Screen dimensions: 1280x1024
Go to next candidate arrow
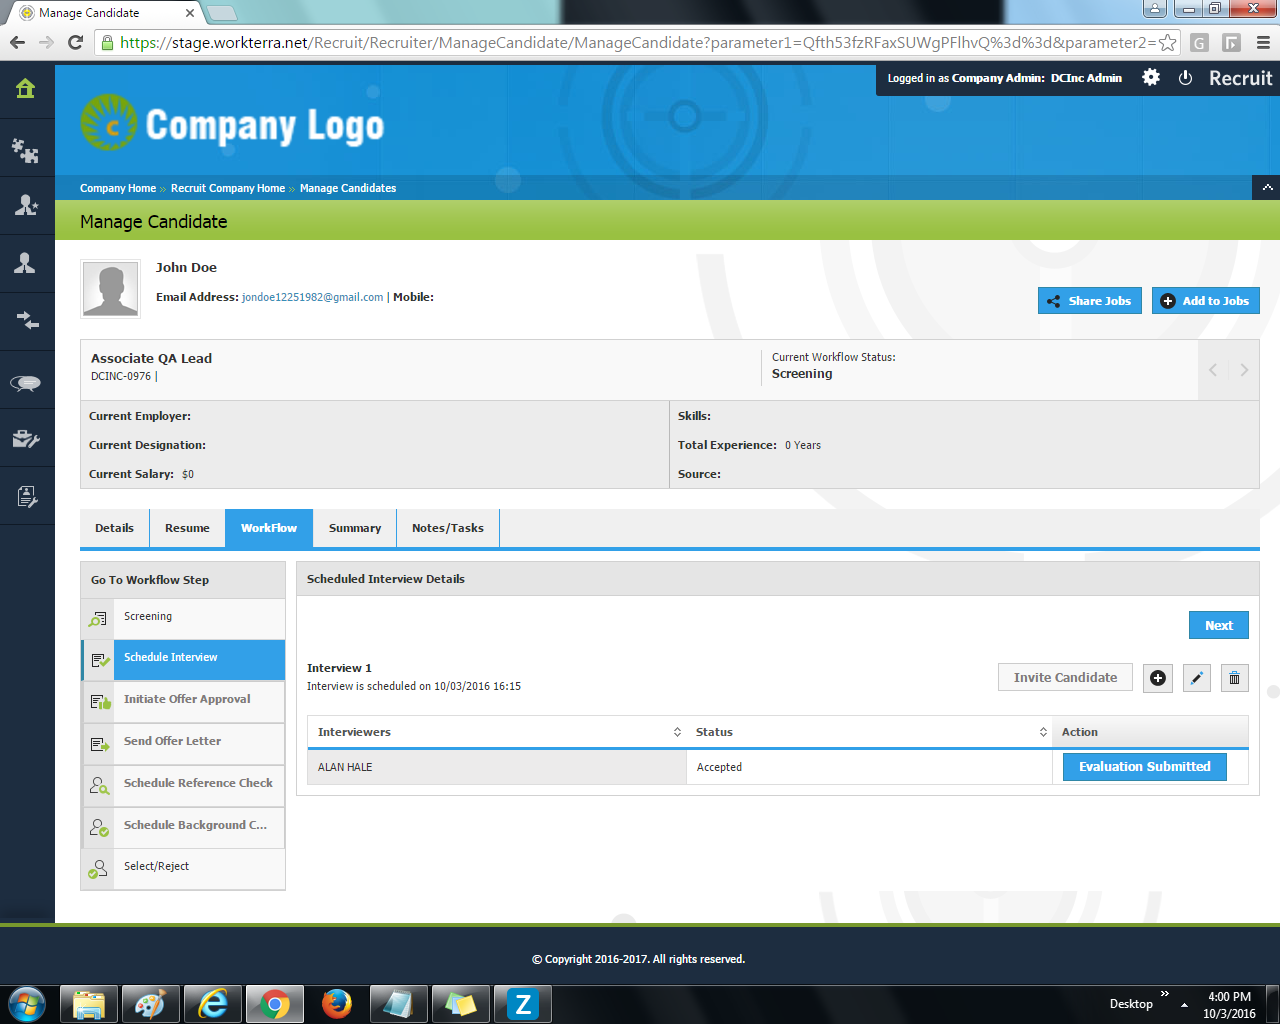tap(1244, 370)
